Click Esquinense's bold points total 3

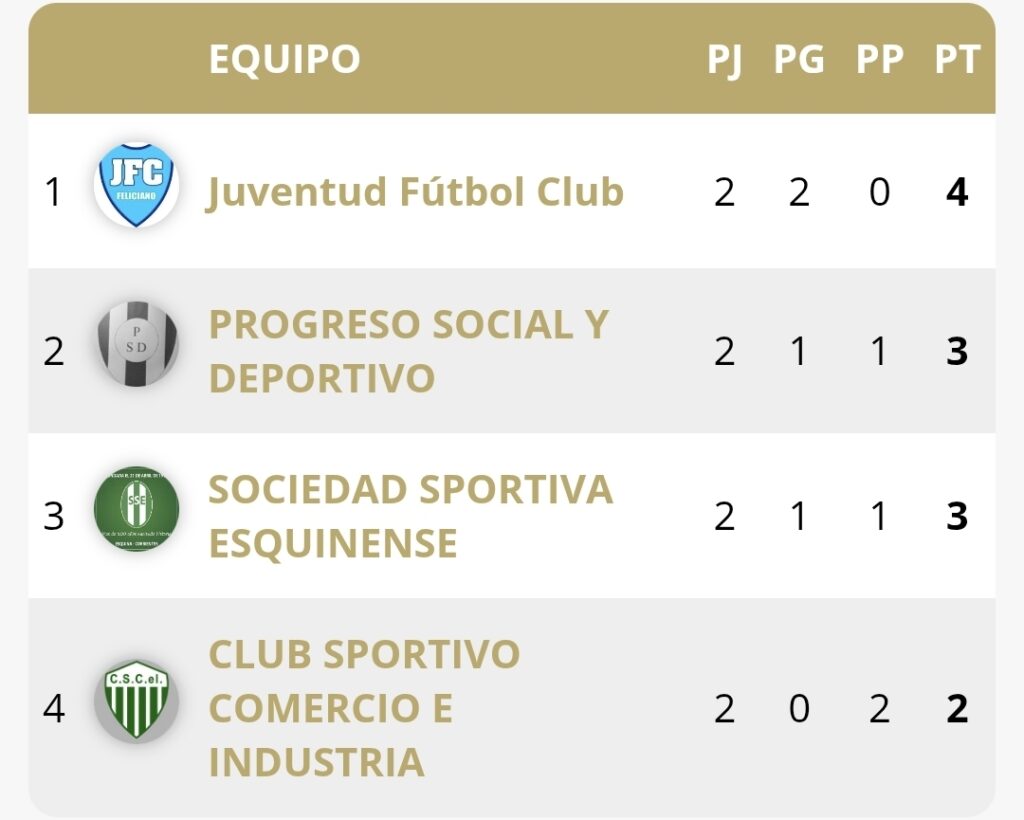point(957,516)
